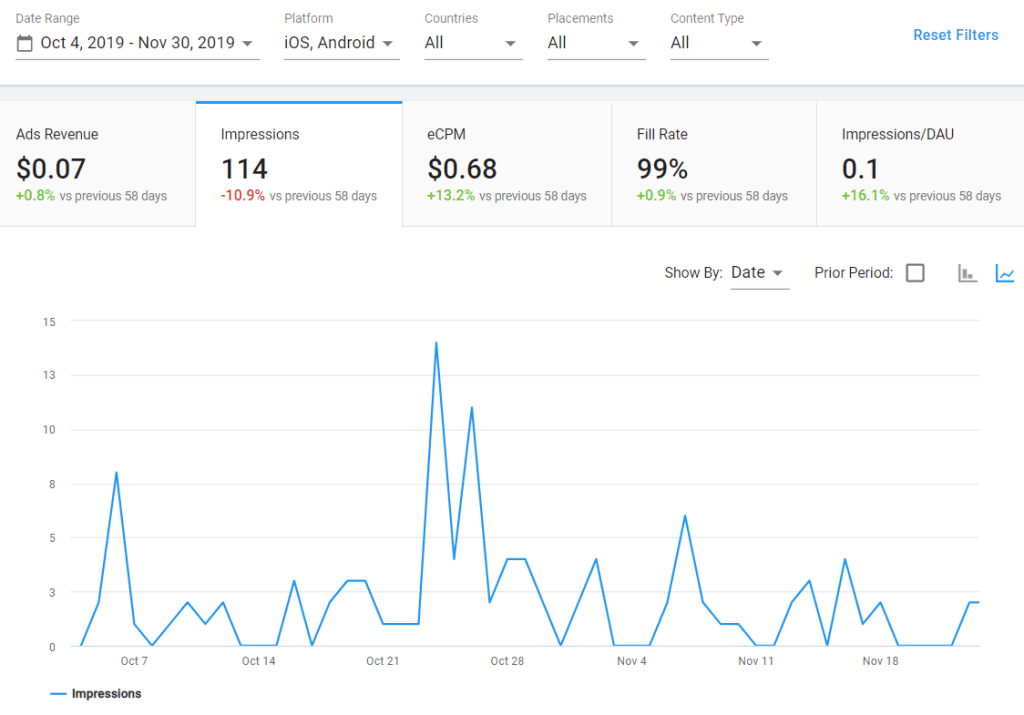Toggle the Impressions legend series
The height and width of the screenshot is (715, 1024).
point(96,694)
